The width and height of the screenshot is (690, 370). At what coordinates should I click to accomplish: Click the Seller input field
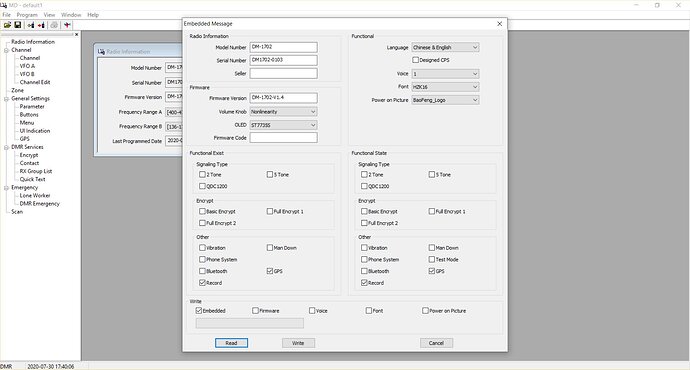tap(283, 73)
